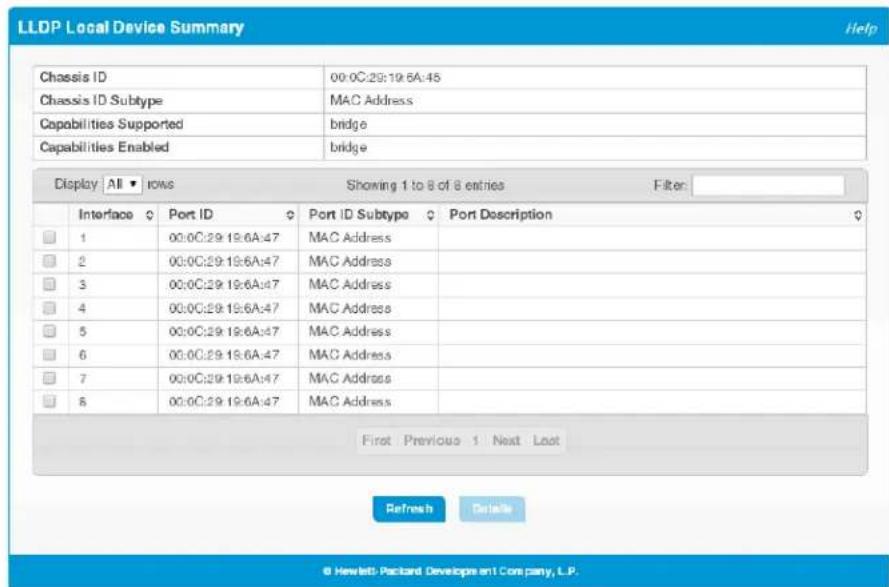Viewport: 889px width, 587px height.
Task: Select the checkbox for interface 8
Action: (49, 401)
